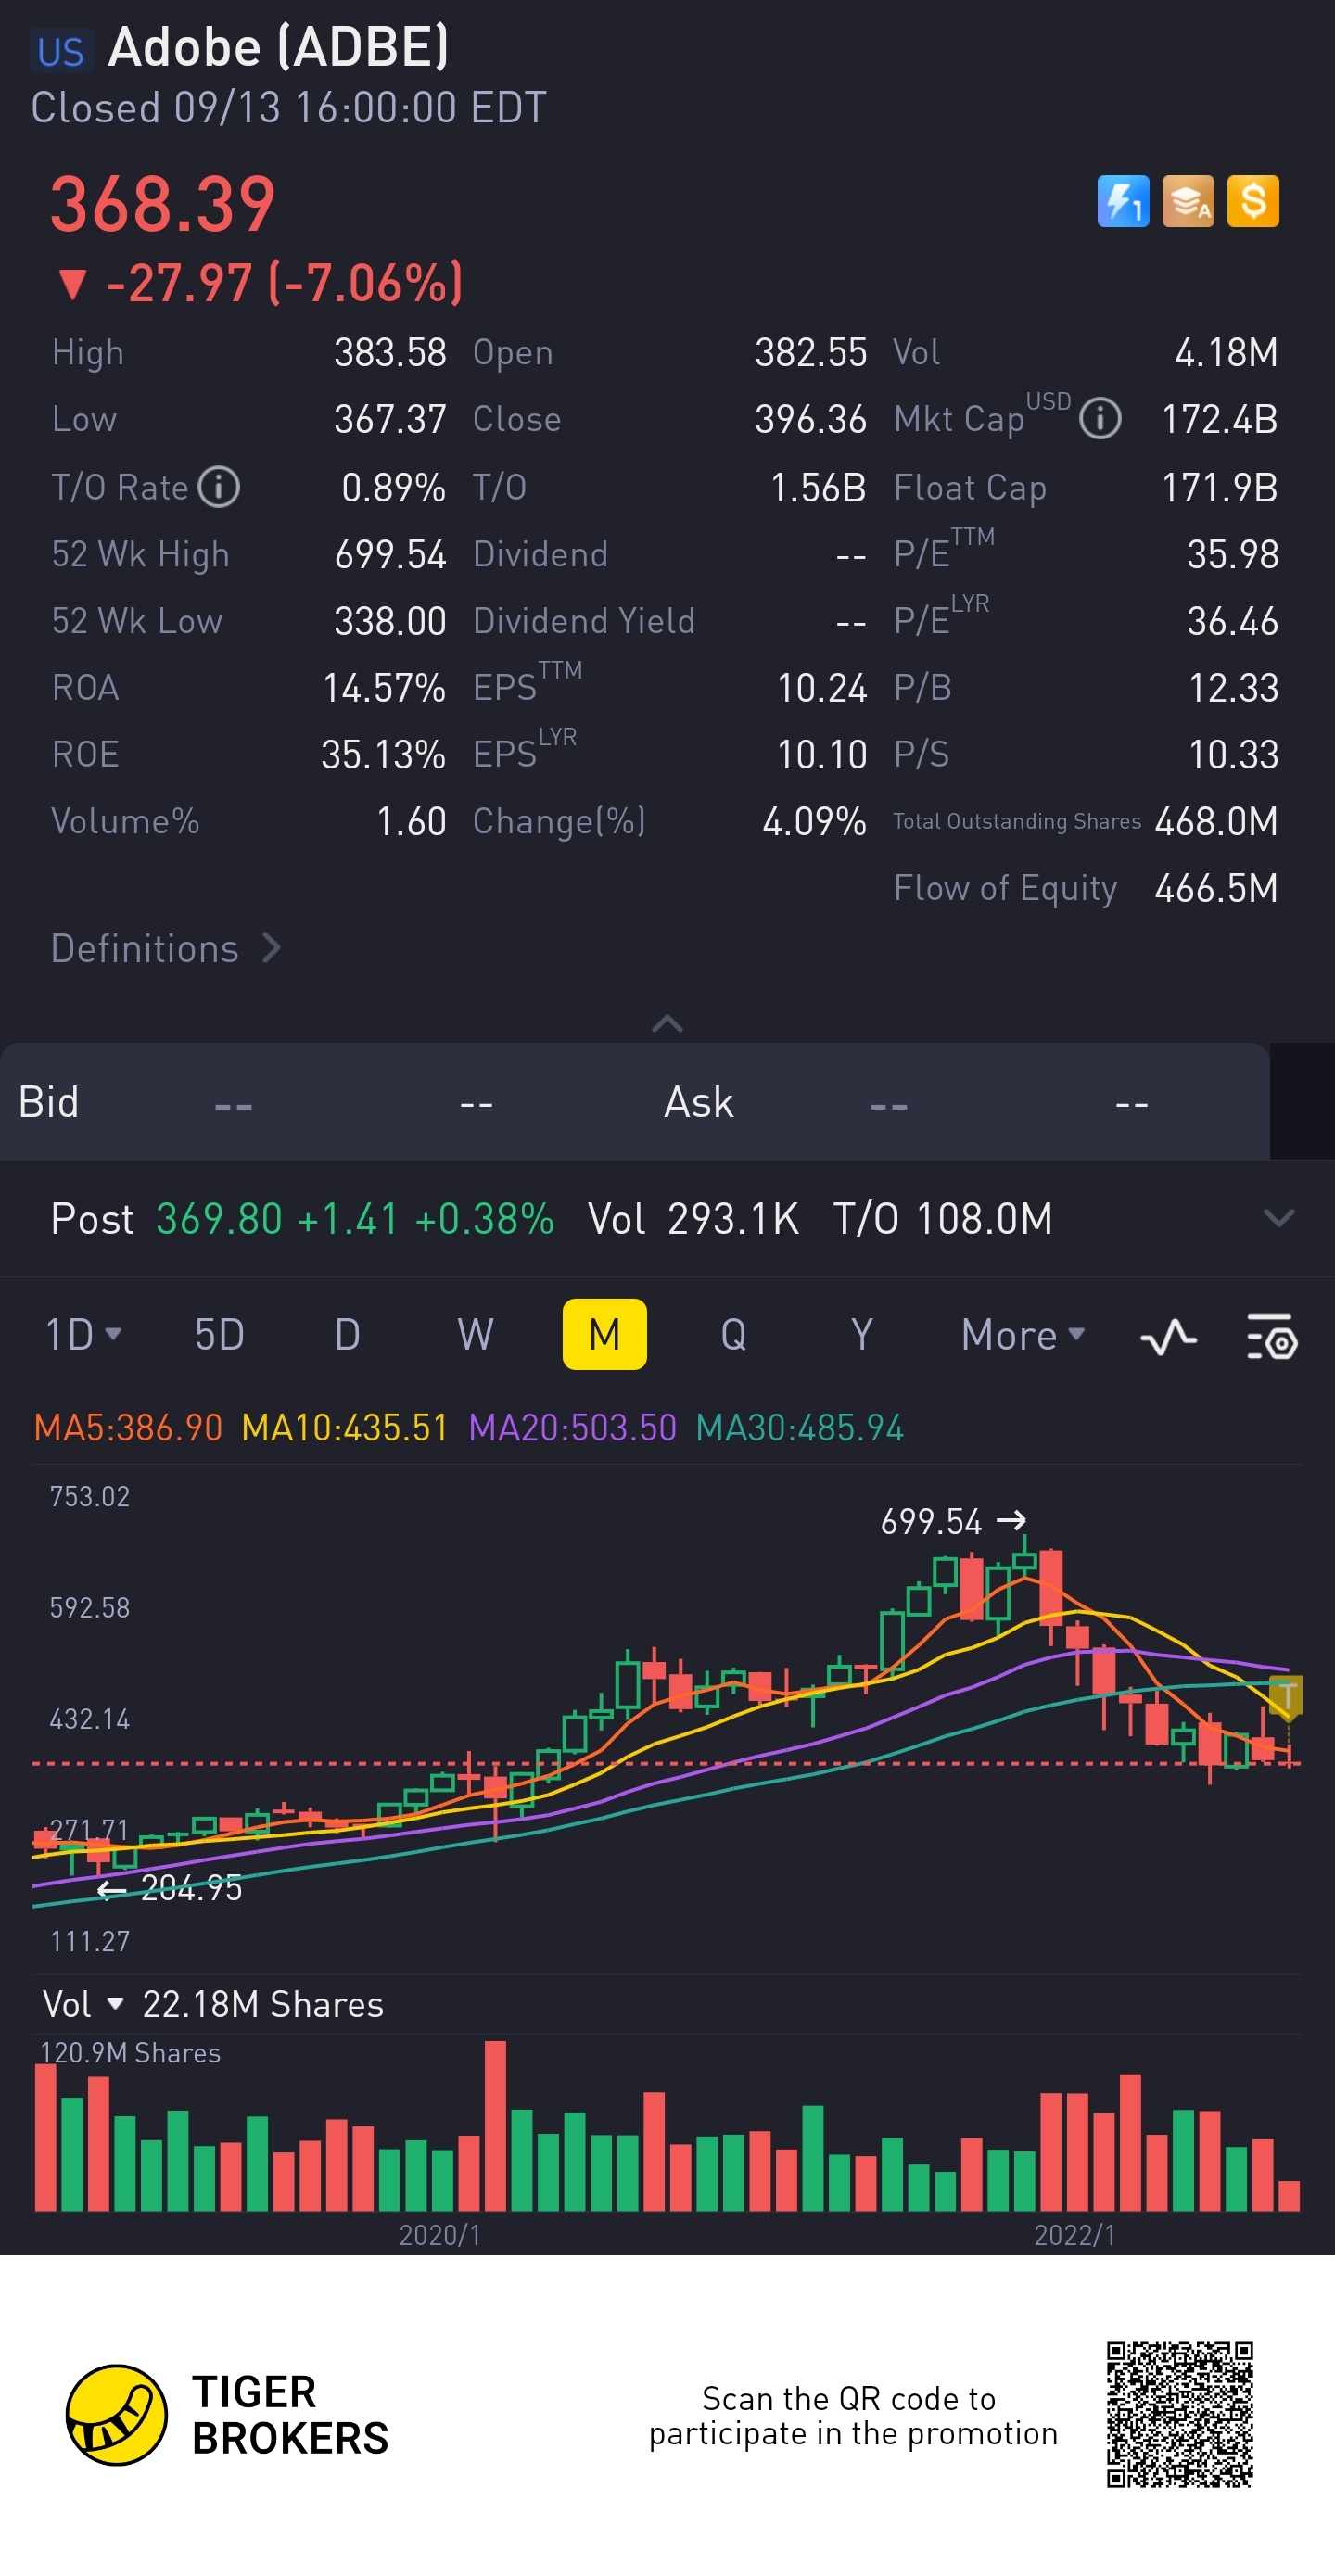Tap the MA5:386.90 indicator label
The width and height of the screenshot is (1335, 2576).
point(128,1427)
